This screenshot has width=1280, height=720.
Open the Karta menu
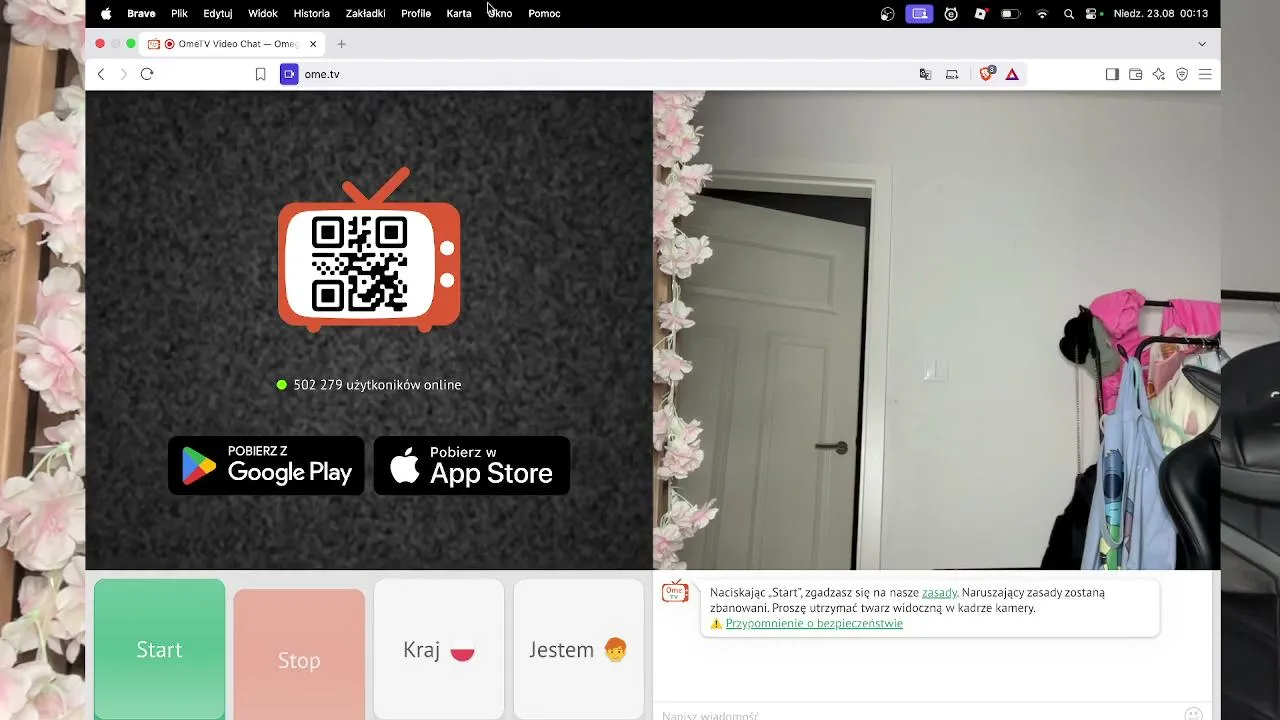(459, 14)
